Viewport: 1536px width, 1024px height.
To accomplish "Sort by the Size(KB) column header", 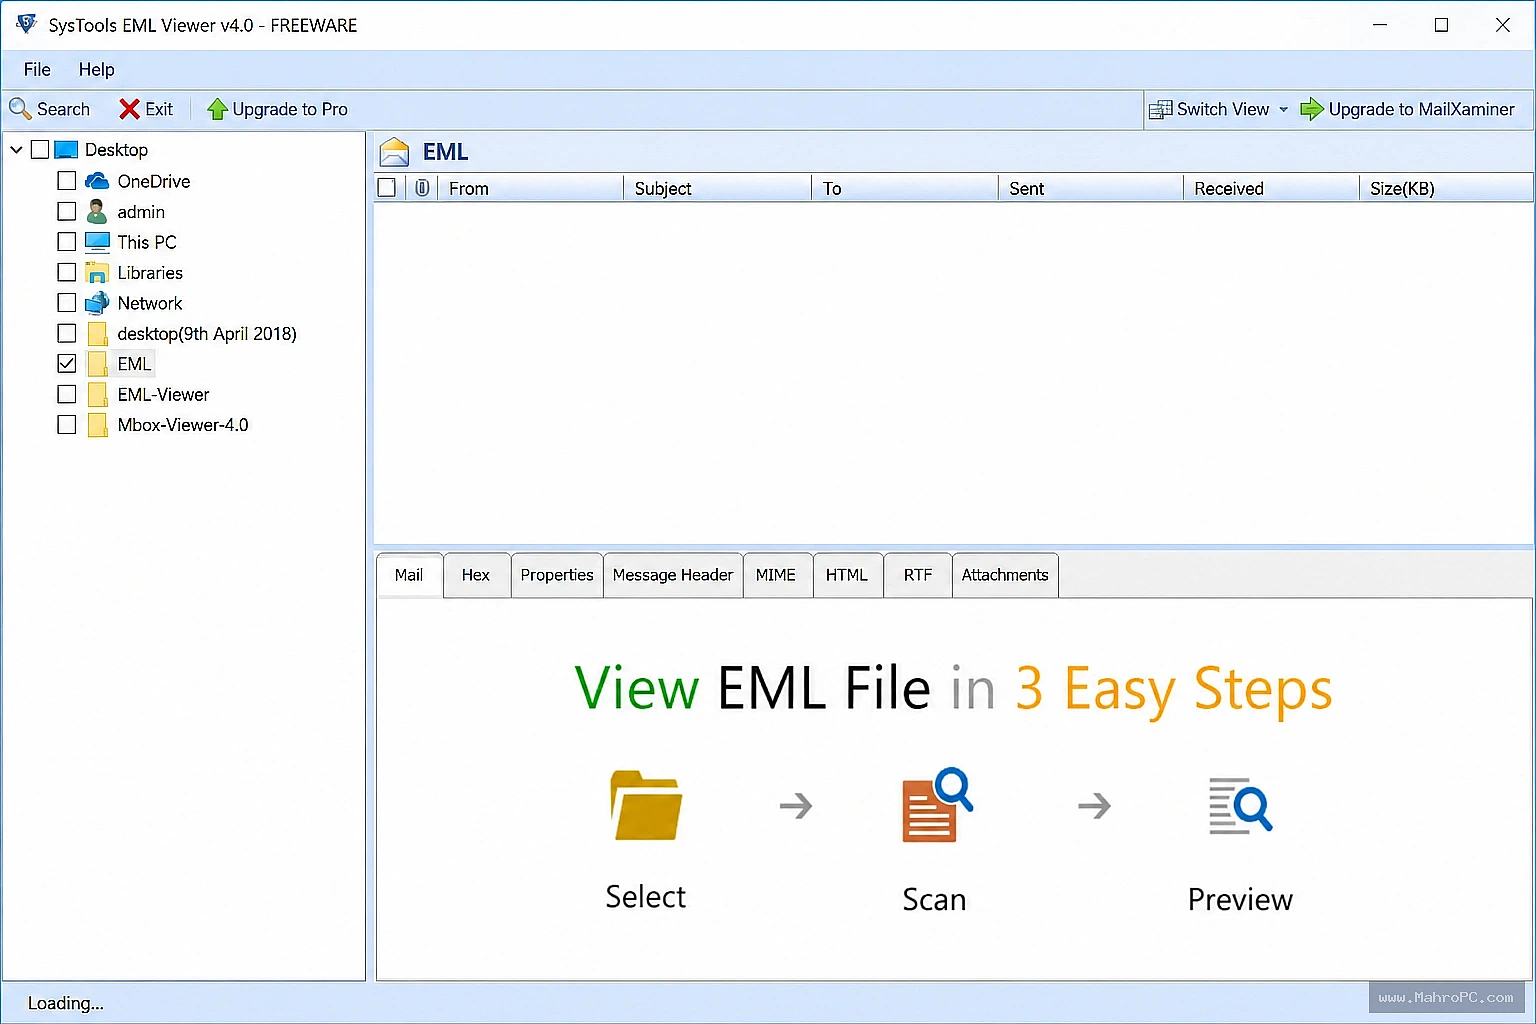I will (x=1446, y=188).
